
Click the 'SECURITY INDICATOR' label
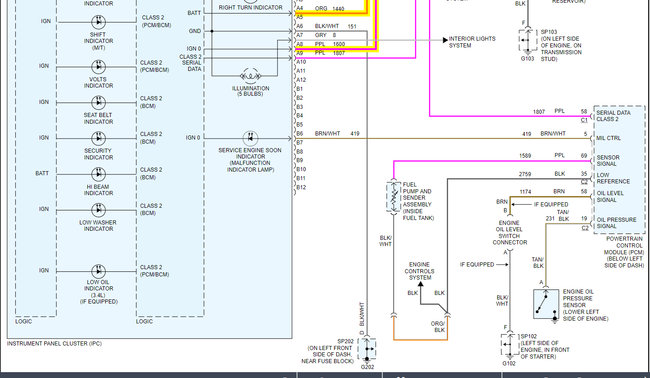pyautogui.click(x=98, y=154)
